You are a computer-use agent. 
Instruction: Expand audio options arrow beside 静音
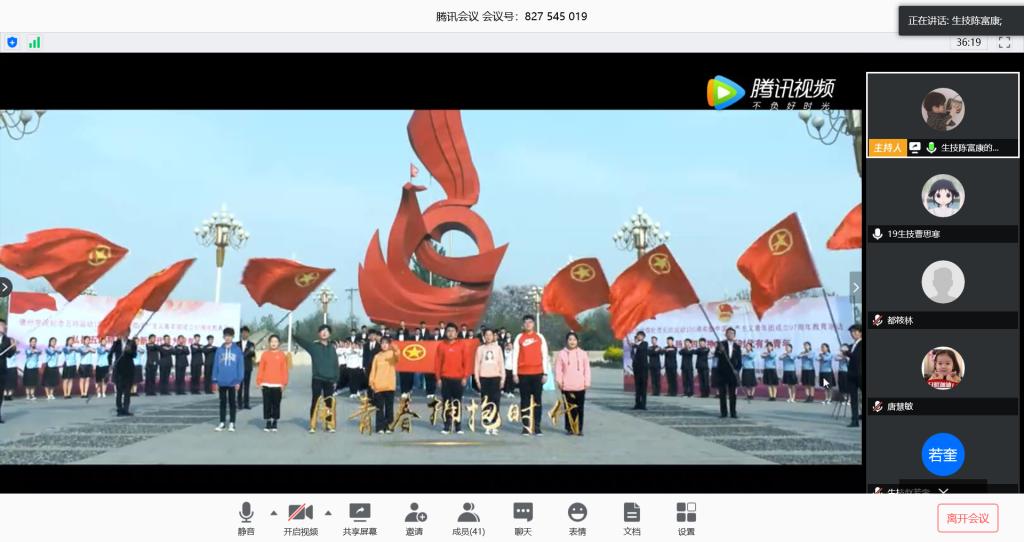pos(274,513)
